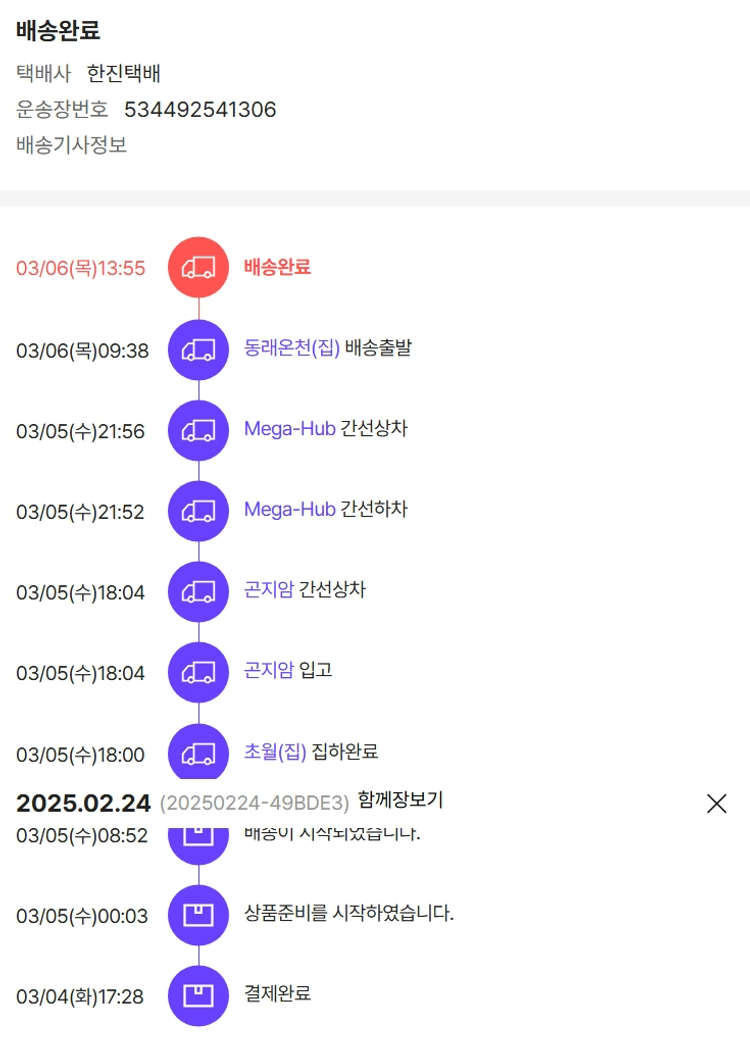This screenshot has height=1037, width=750.
Task: Click the 배송기사정보 label
Action: point(71,145)
